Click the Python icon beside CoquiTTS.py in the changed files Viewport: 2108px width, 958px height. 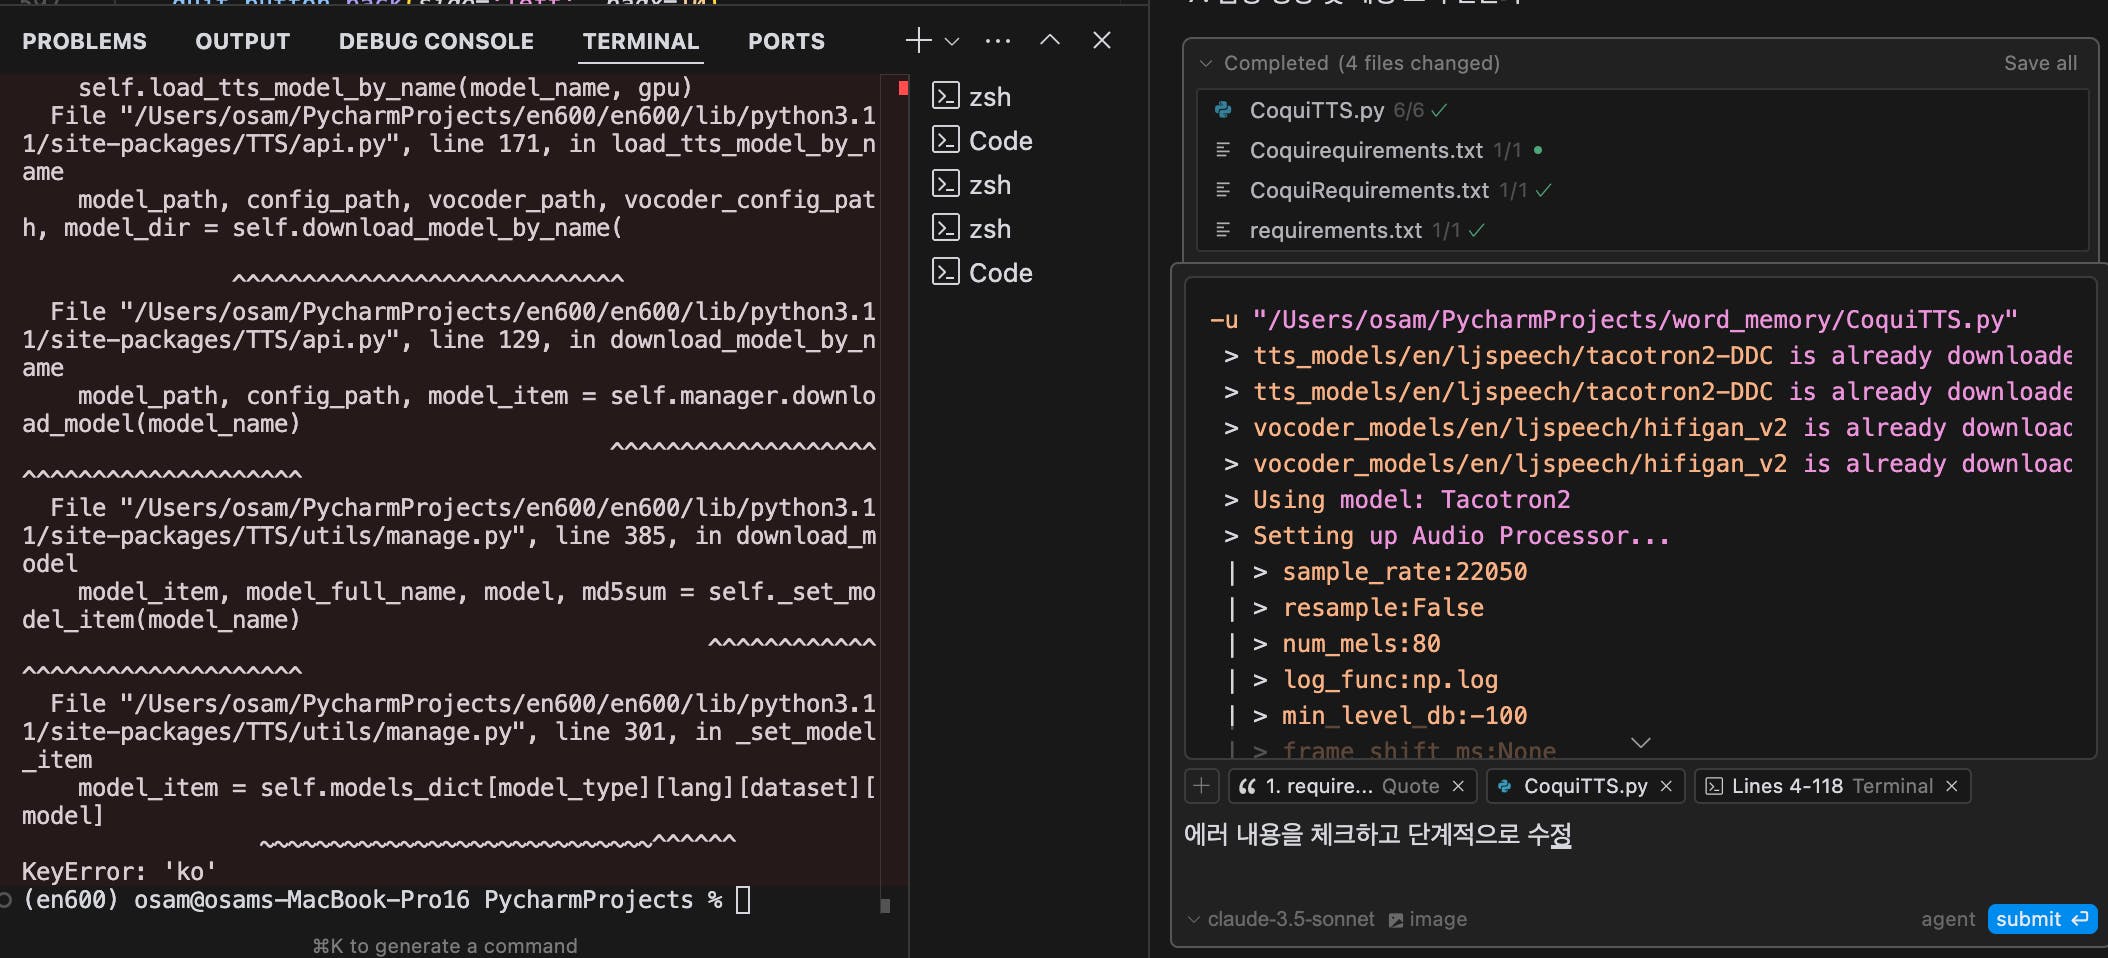click(1223, 110)
